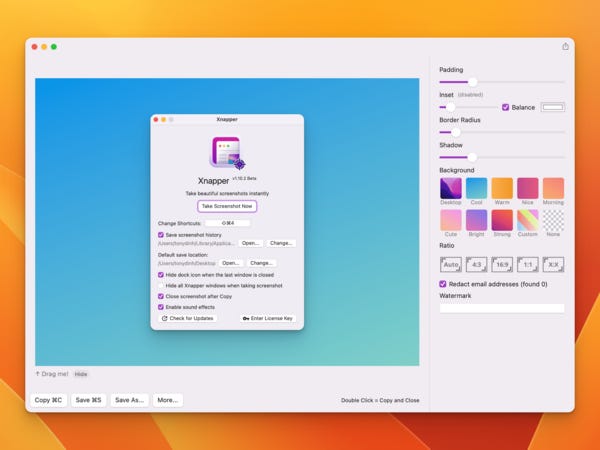Choose the None transparent background
The height and width of the screenshot is (450, 600).
point(553,220)
